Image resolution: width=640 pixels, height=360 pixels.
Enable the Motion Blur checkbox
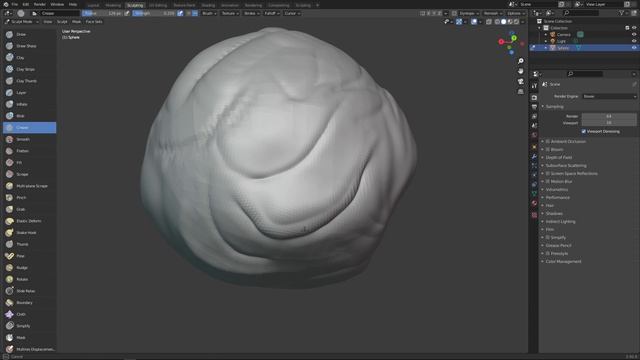point(548,181)
